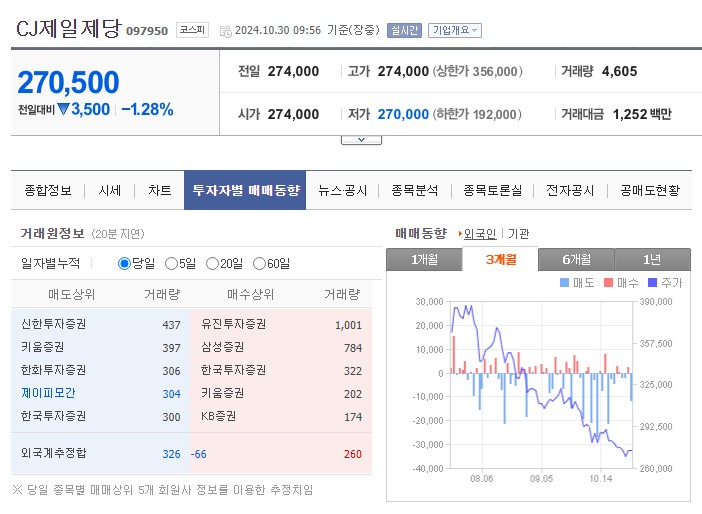The height and width of the screenshot is (514, 702).
Task: Select the 5일 radio button
Action: tap(171, 264)
